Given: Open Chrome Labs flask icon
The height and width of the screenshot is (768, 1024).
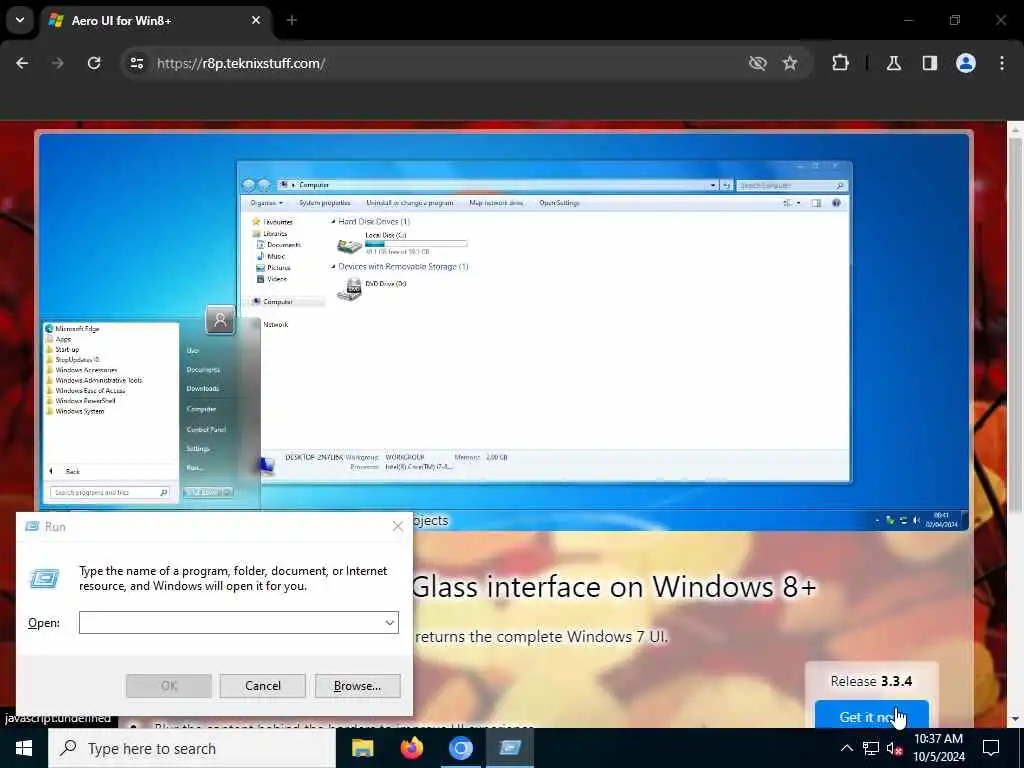Looking at the screenshot, I should [x=894, y=63].
